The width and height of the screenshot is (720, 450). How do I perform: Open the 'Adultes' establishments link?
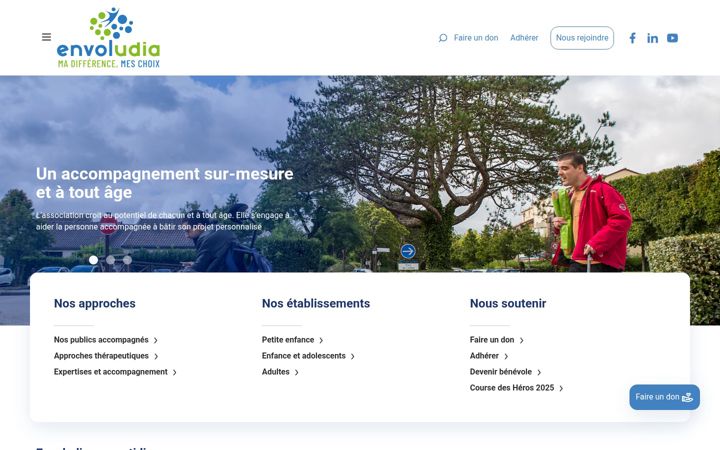pyautogui.click(x=280, y=372)
